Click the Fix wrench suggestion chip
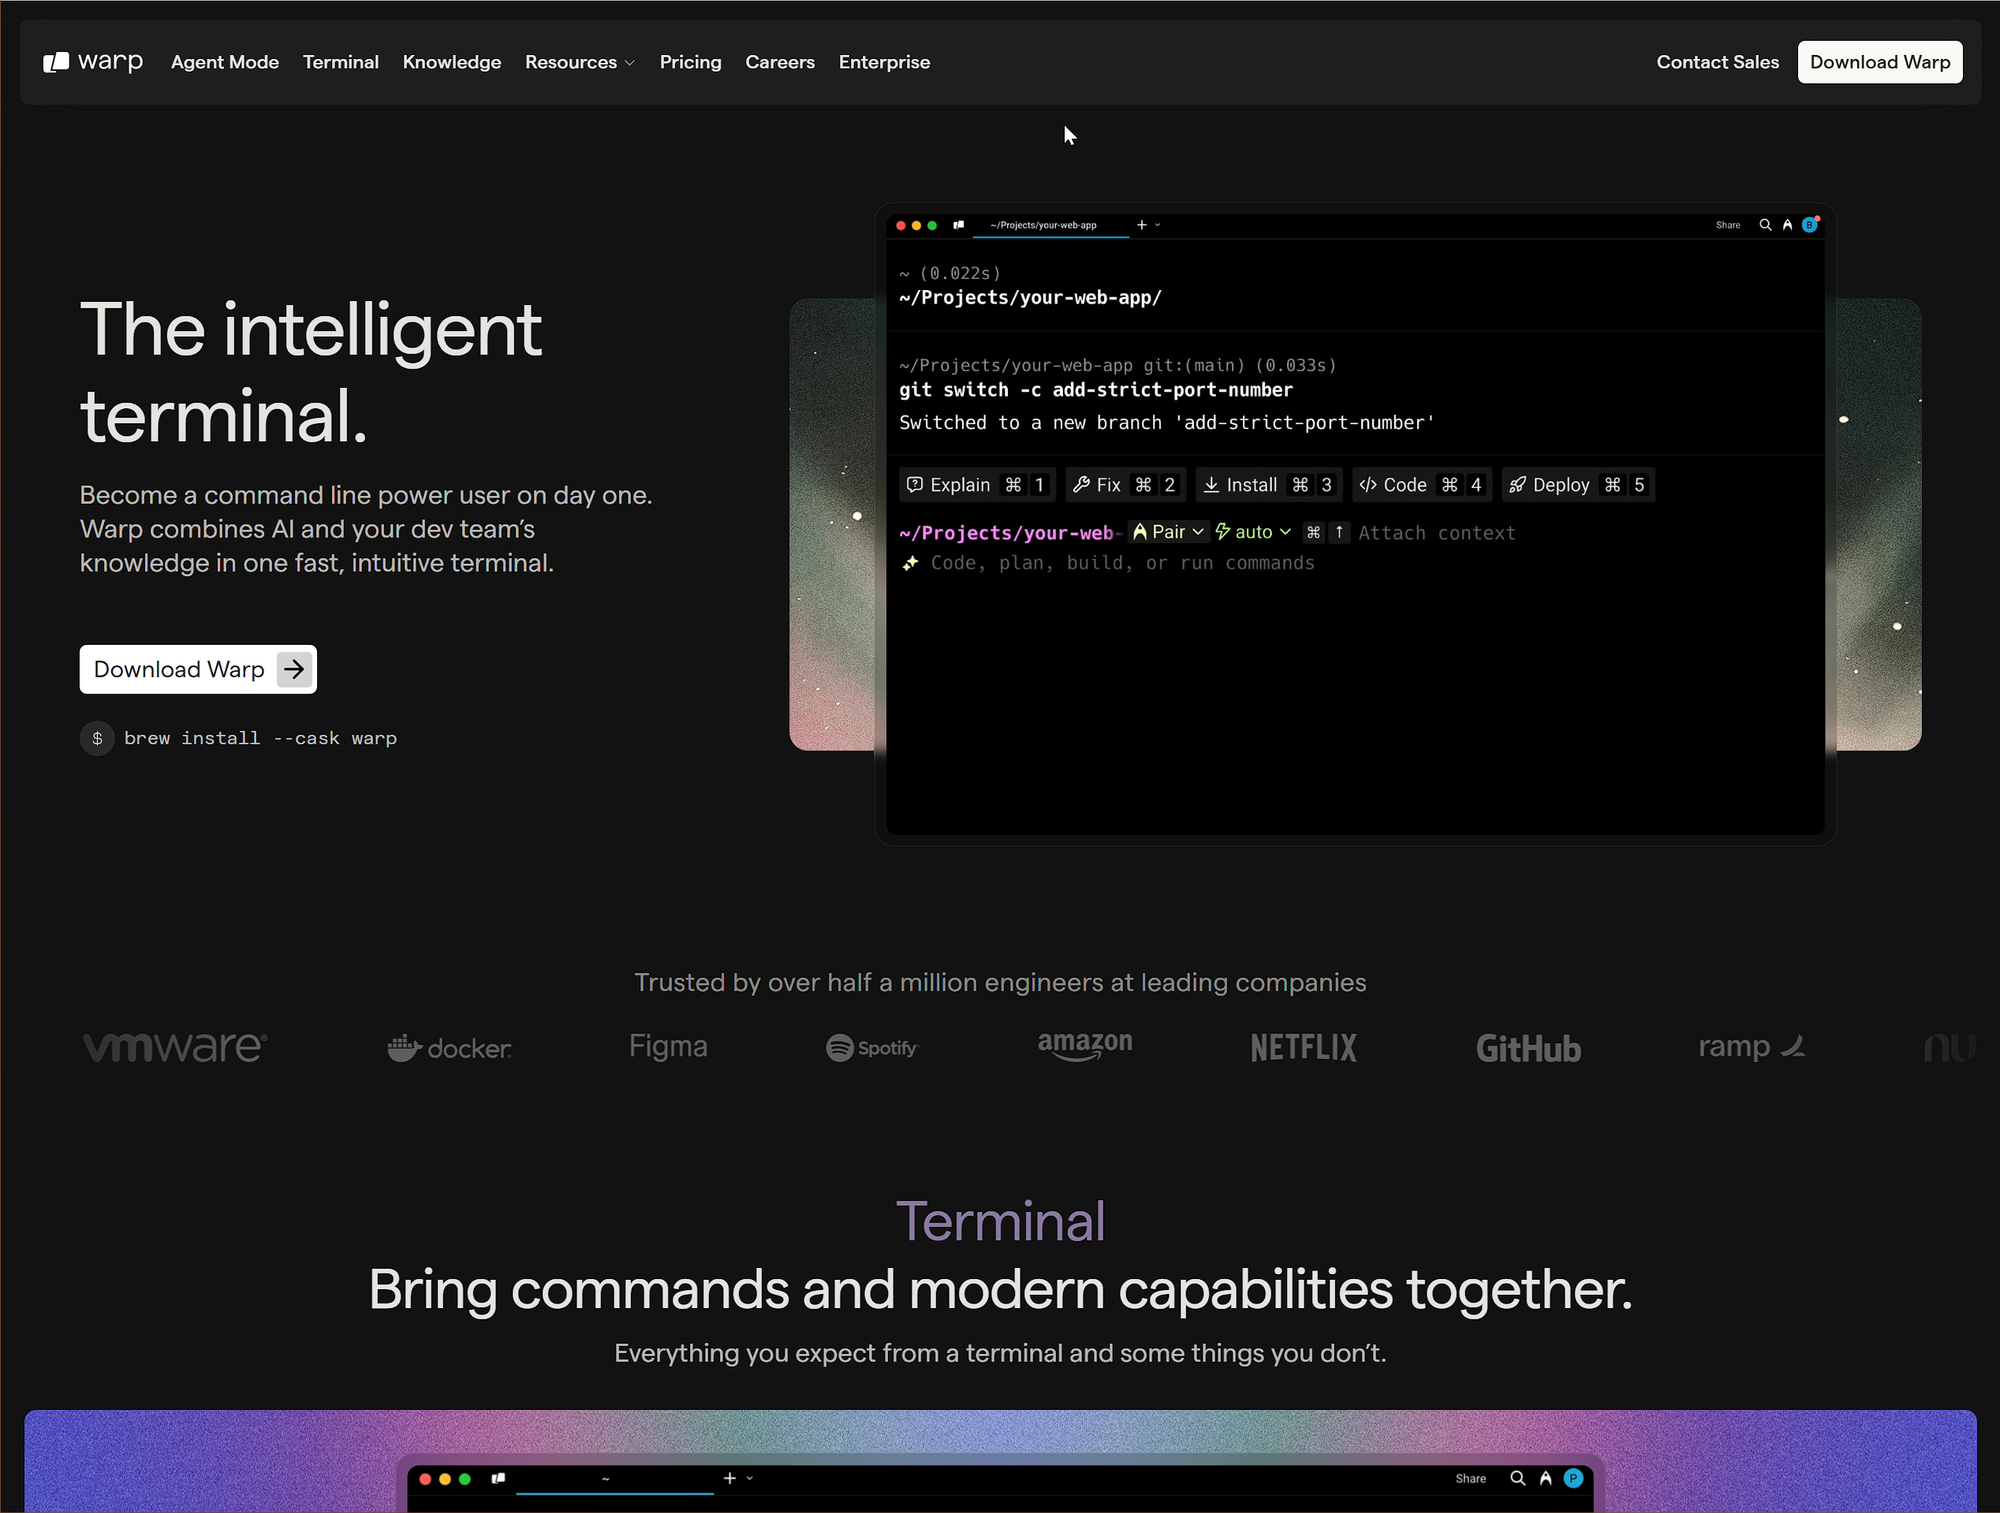Screen dimensions: 2000x1513 click(1125, 485)
